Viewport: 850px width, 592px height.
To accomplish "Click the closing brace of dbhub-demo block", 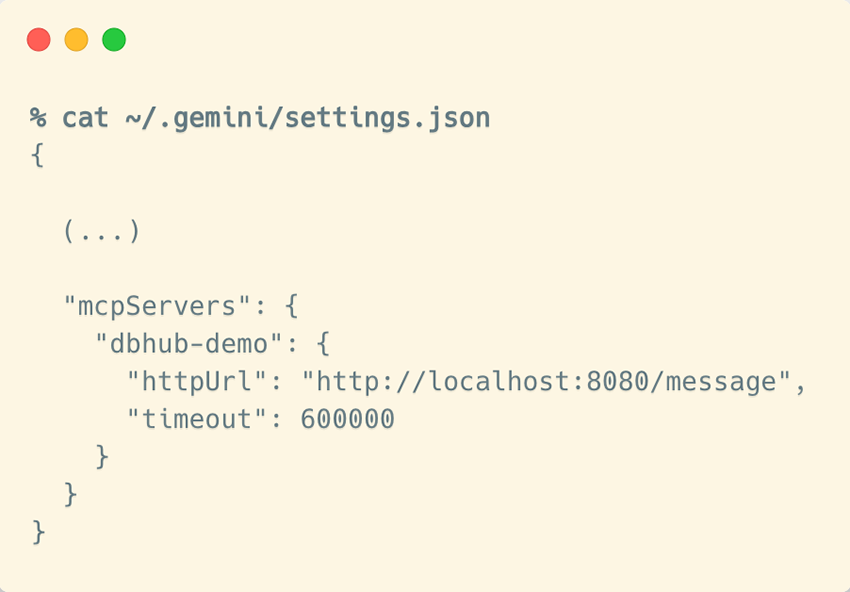I will point(104,456).
